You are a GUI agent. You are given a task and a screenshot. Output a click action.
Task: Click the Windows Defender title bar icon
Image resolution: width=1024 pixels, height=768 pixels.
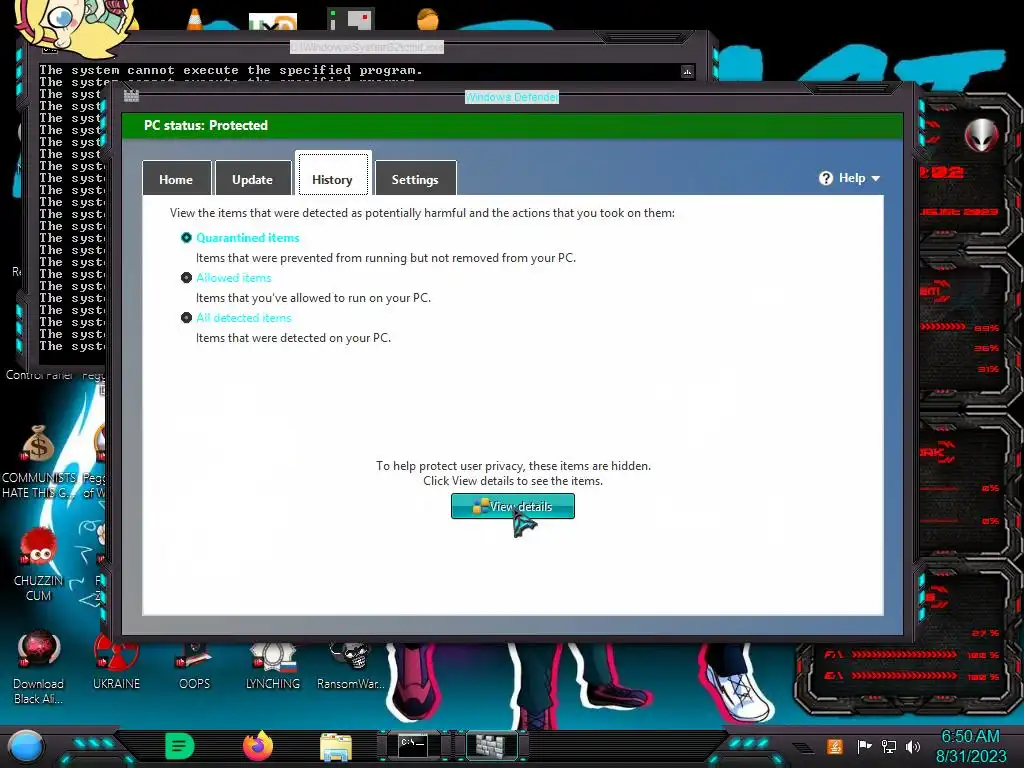[131, 97]
